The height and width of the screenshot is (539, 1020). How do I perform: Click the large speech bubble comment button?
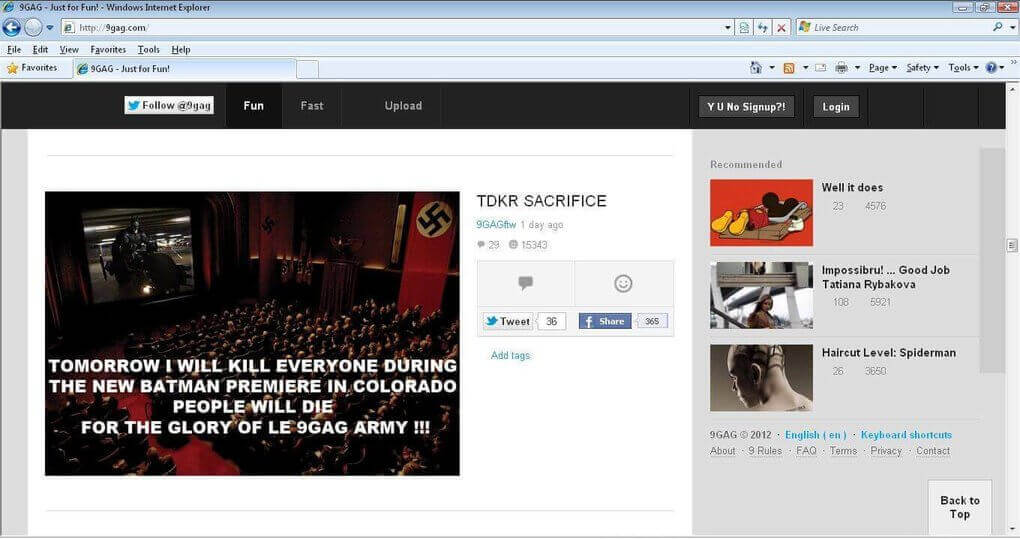point(526,283)
